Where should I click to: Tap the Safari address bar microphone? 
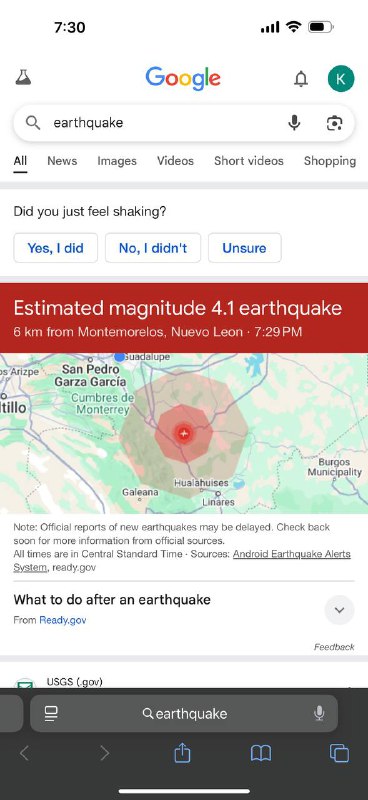[320, 713]
